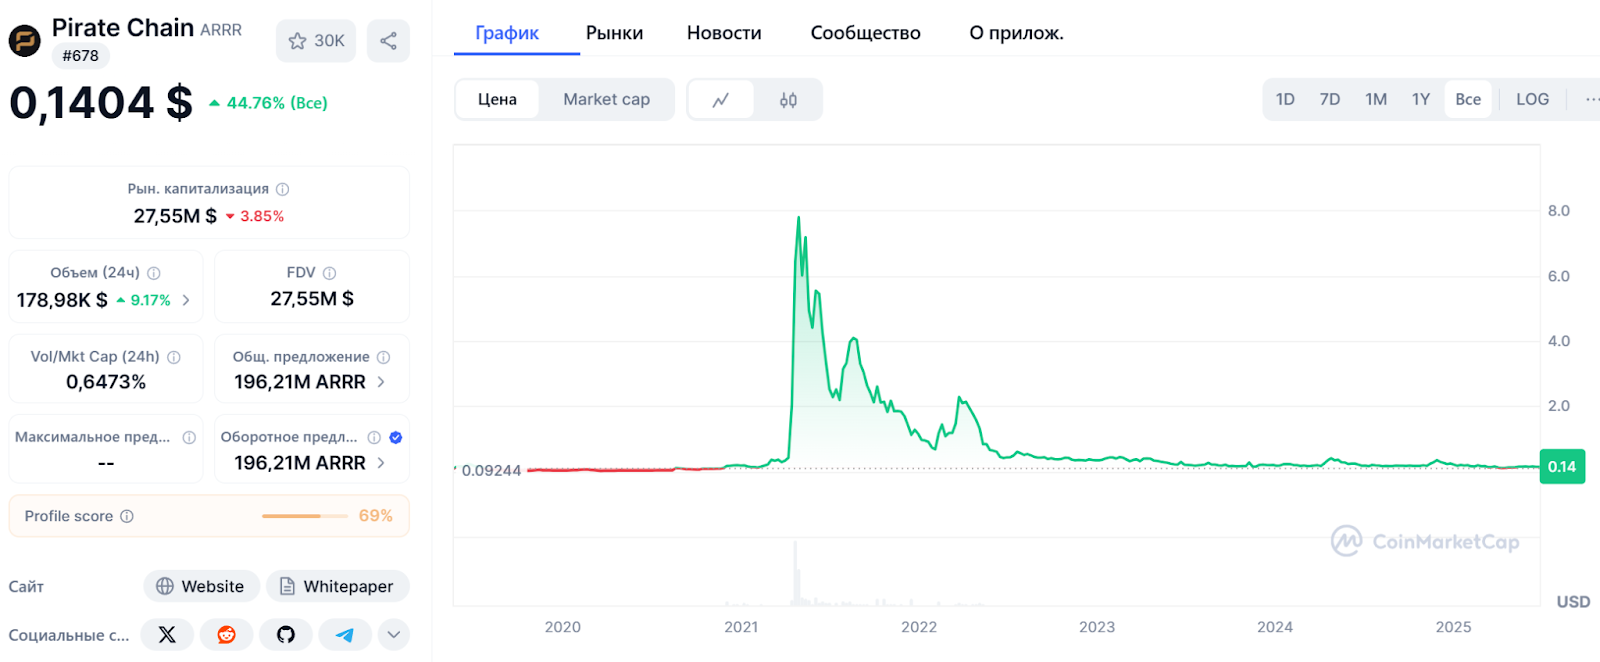The image size is (1600, 662).
Task: Open the О прилож. tab
Action: pos(1016,33)
